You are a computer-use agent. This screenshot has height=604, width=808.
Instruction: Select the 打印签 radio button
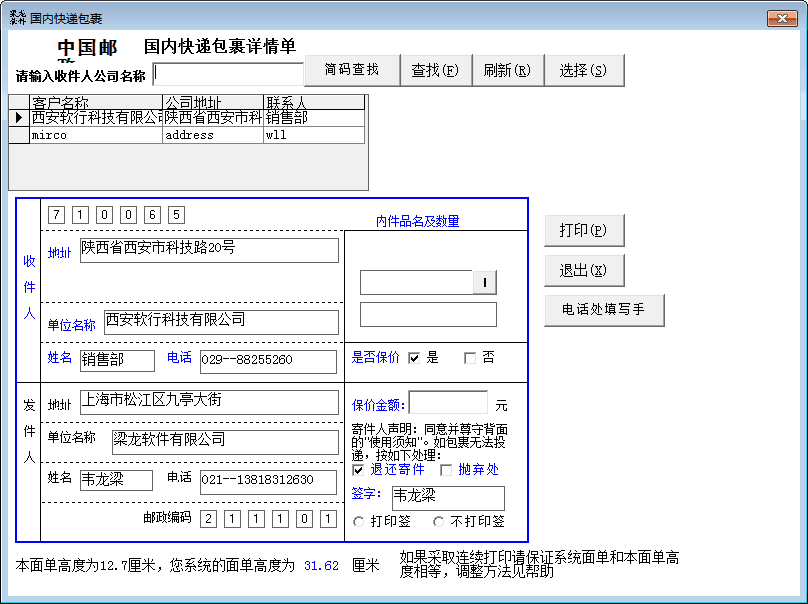pyautogui.click(x=358, y=522)
